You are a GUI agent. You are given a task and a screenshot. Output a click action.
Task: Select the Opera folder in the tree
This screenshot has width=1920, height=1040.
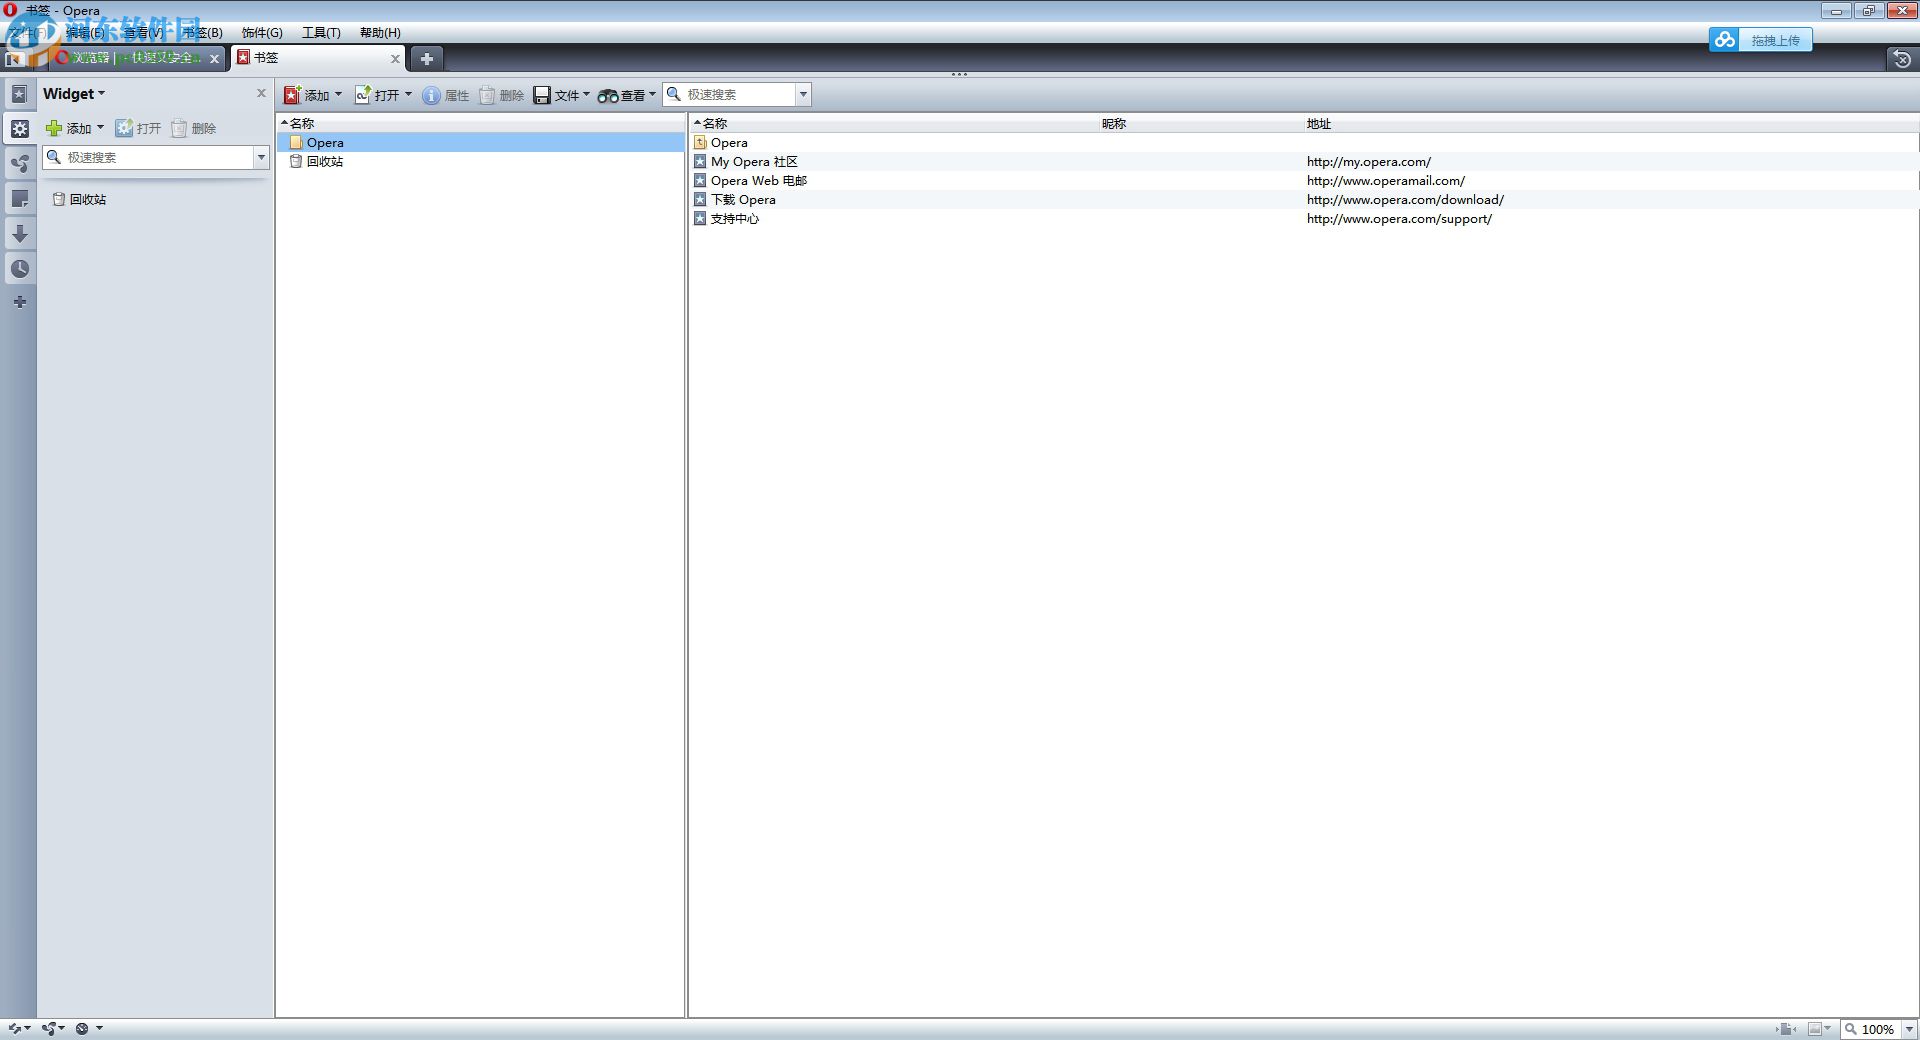pyautogui.click(x=480, y=143)
